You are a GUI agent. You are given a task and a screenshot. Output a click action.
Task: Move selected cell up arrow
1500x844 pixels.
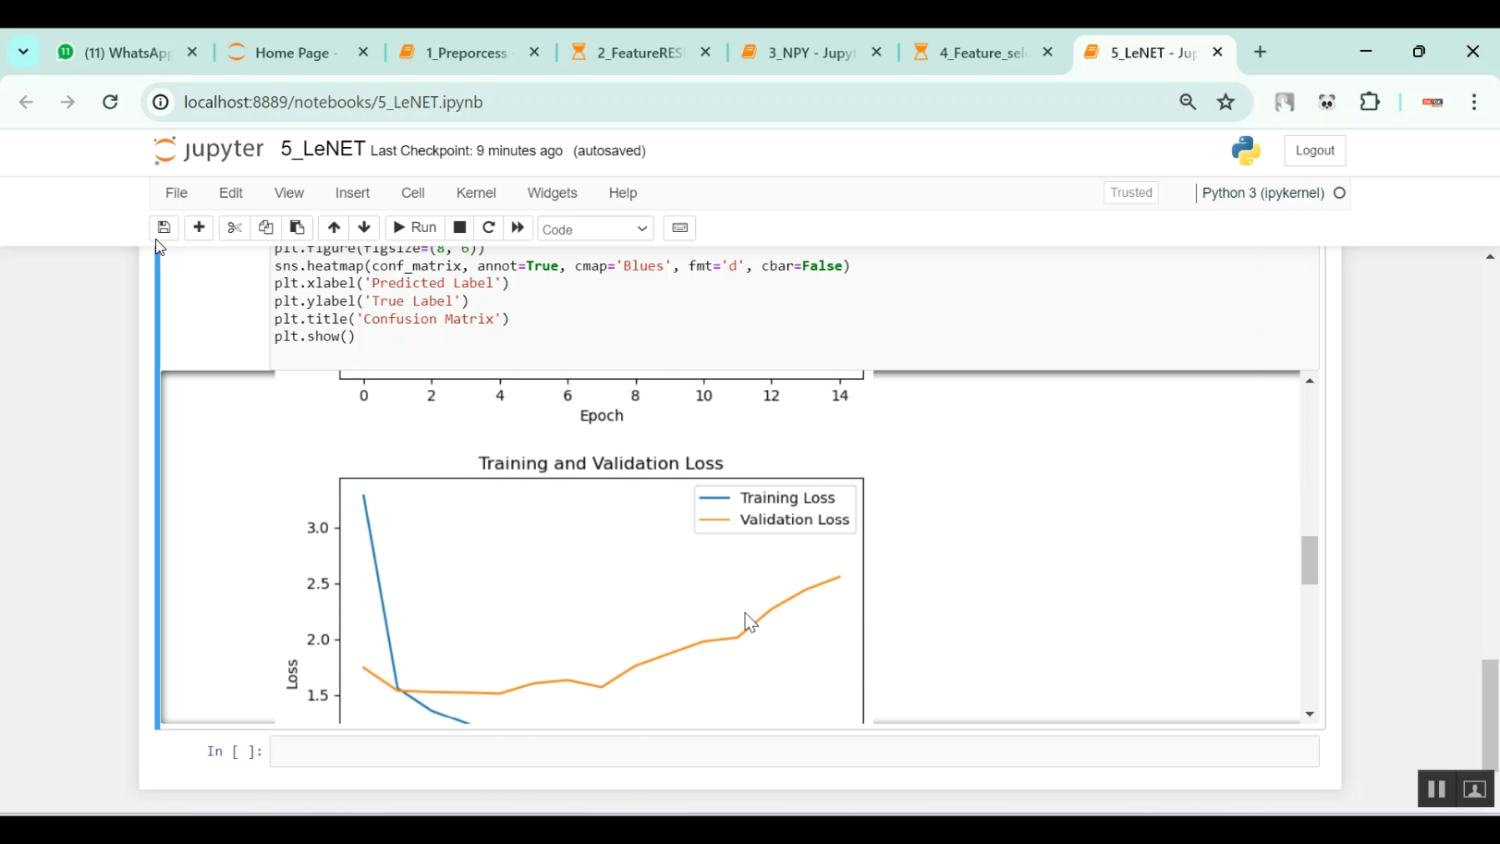tap(334, 228)
